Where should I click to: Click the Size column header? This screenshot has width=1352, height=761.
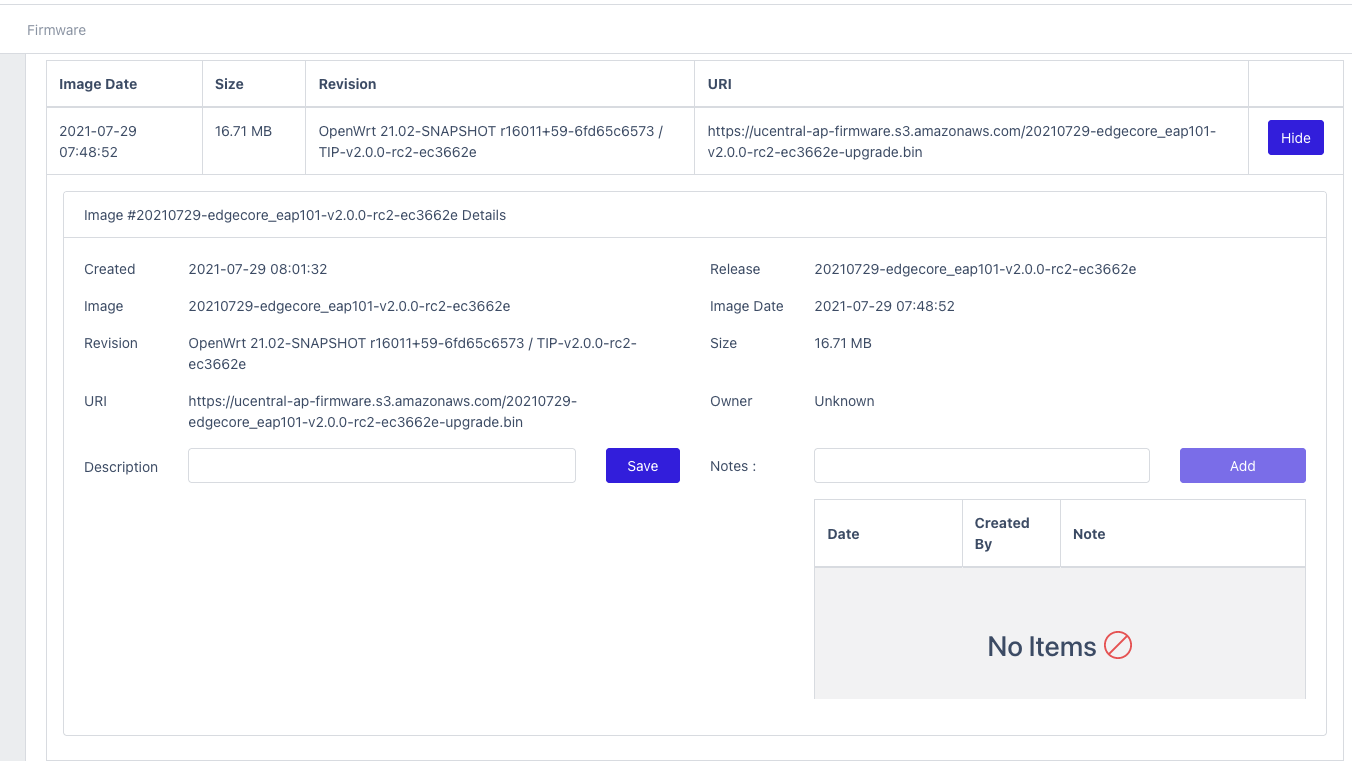coord(229,84)
